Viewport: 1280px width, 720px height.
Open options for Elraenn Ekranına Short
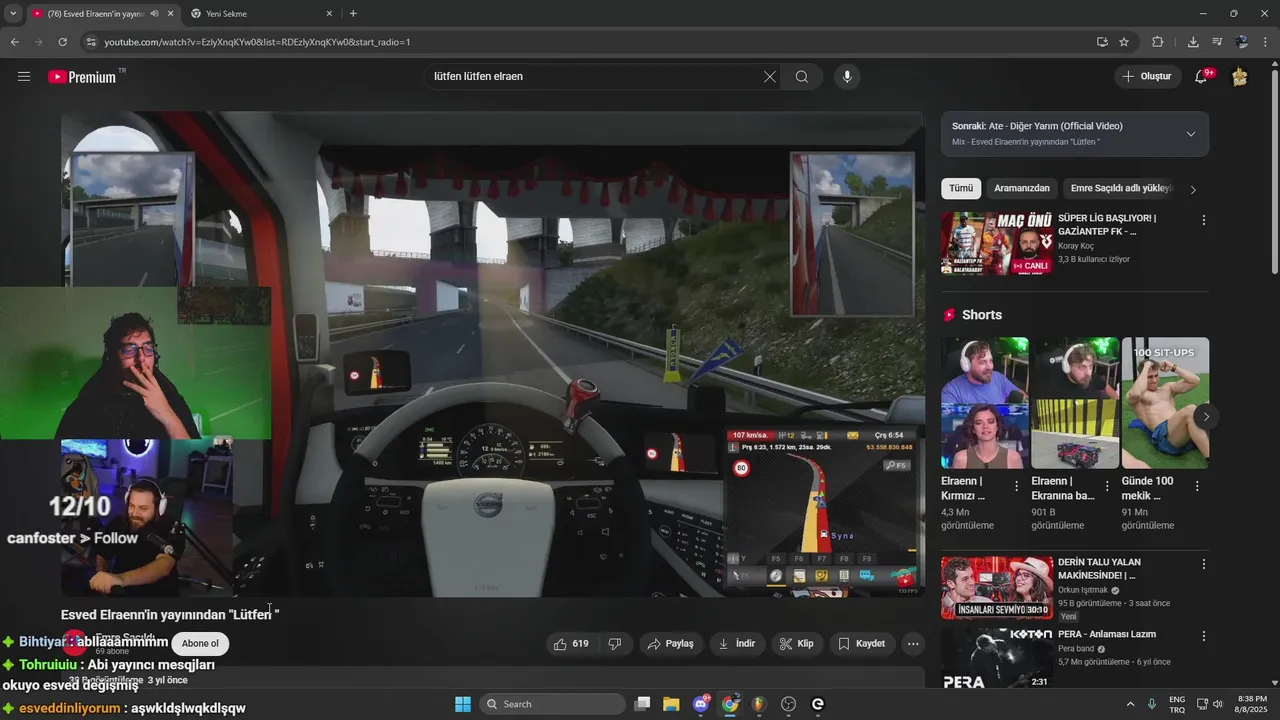pos(1107,486)
